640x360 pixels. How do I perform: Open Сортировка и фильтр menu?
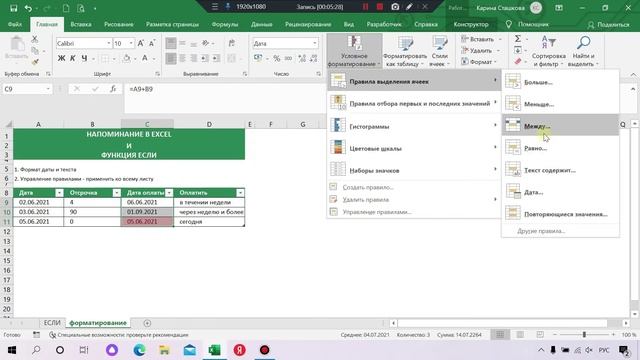(x=549, y=51)
